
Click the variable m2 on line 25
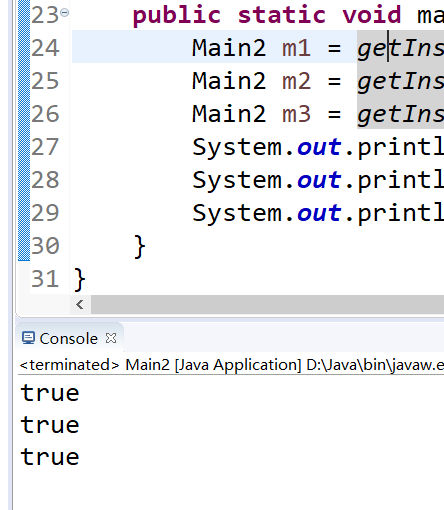(x=296, y=81)
